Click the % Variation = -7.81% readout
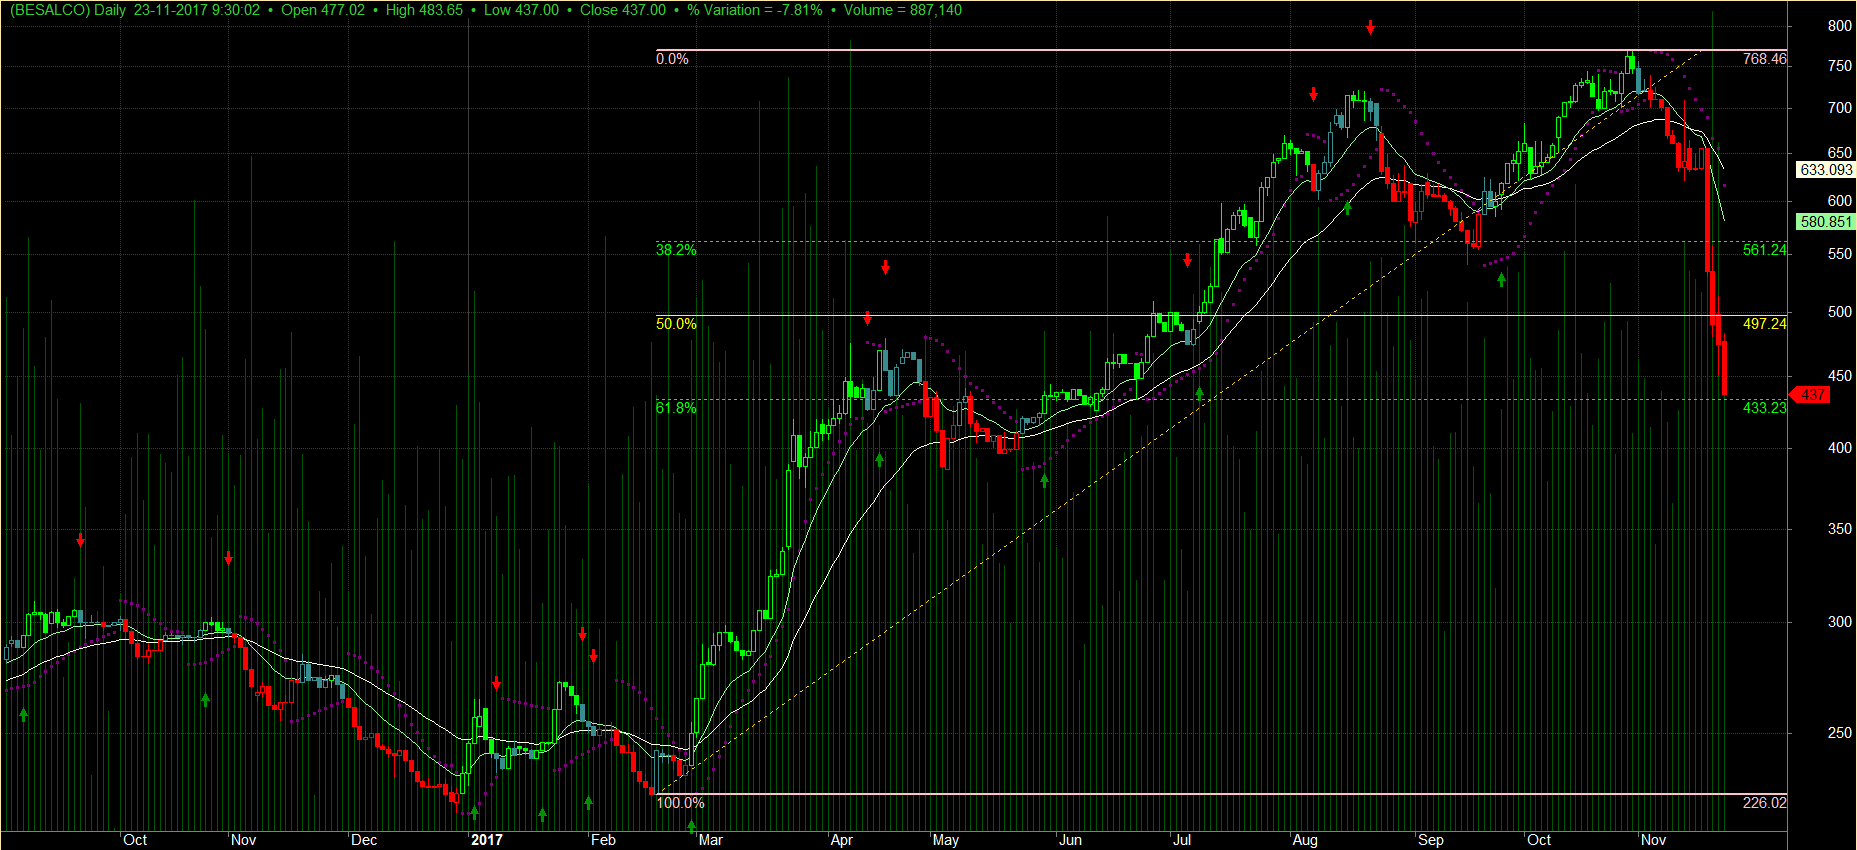 coord(755,10)
